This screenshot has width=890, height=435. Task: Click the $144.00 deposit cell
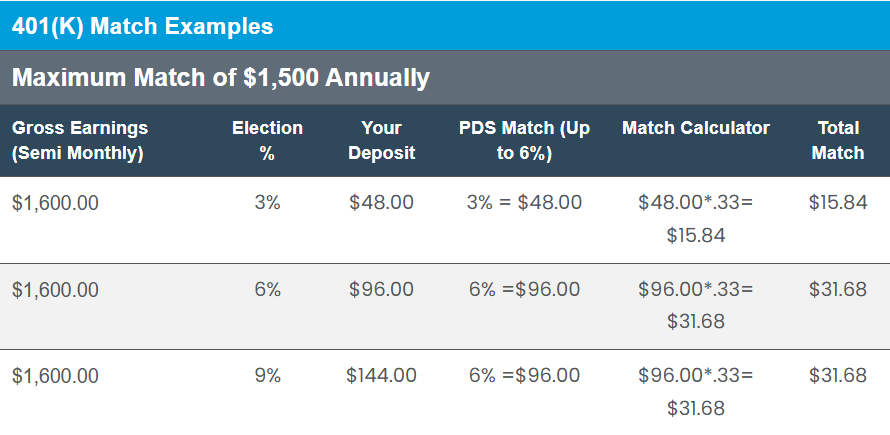[381, 376]
